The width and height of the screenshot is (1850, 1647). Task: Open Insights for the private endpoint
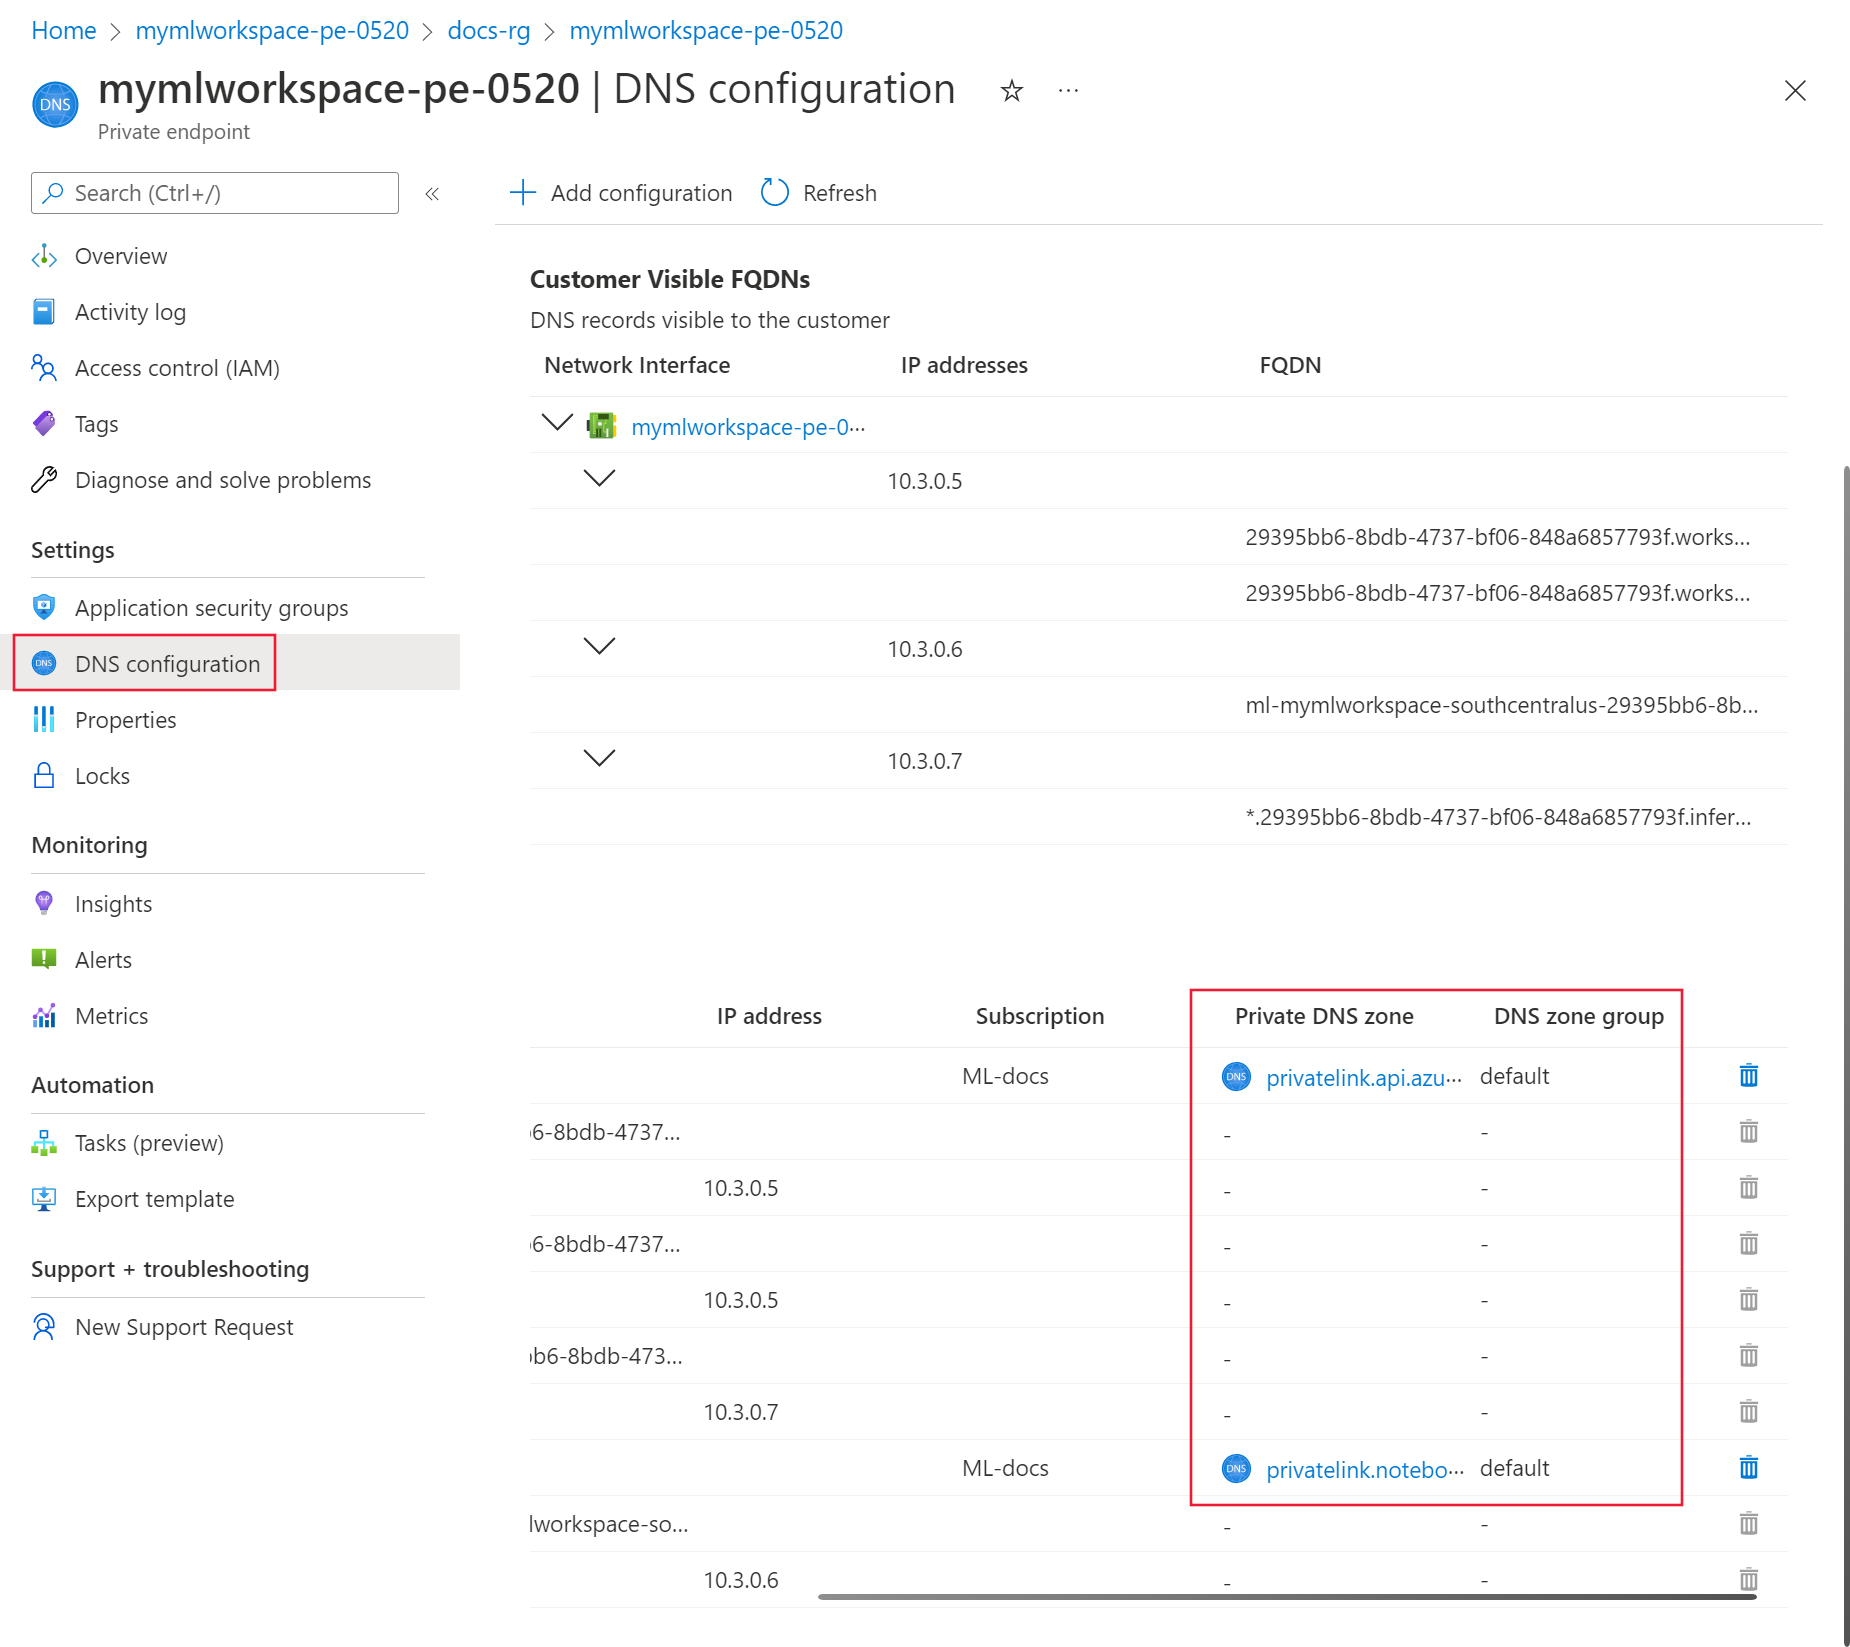pyautogui.click(x=113, y=903)
